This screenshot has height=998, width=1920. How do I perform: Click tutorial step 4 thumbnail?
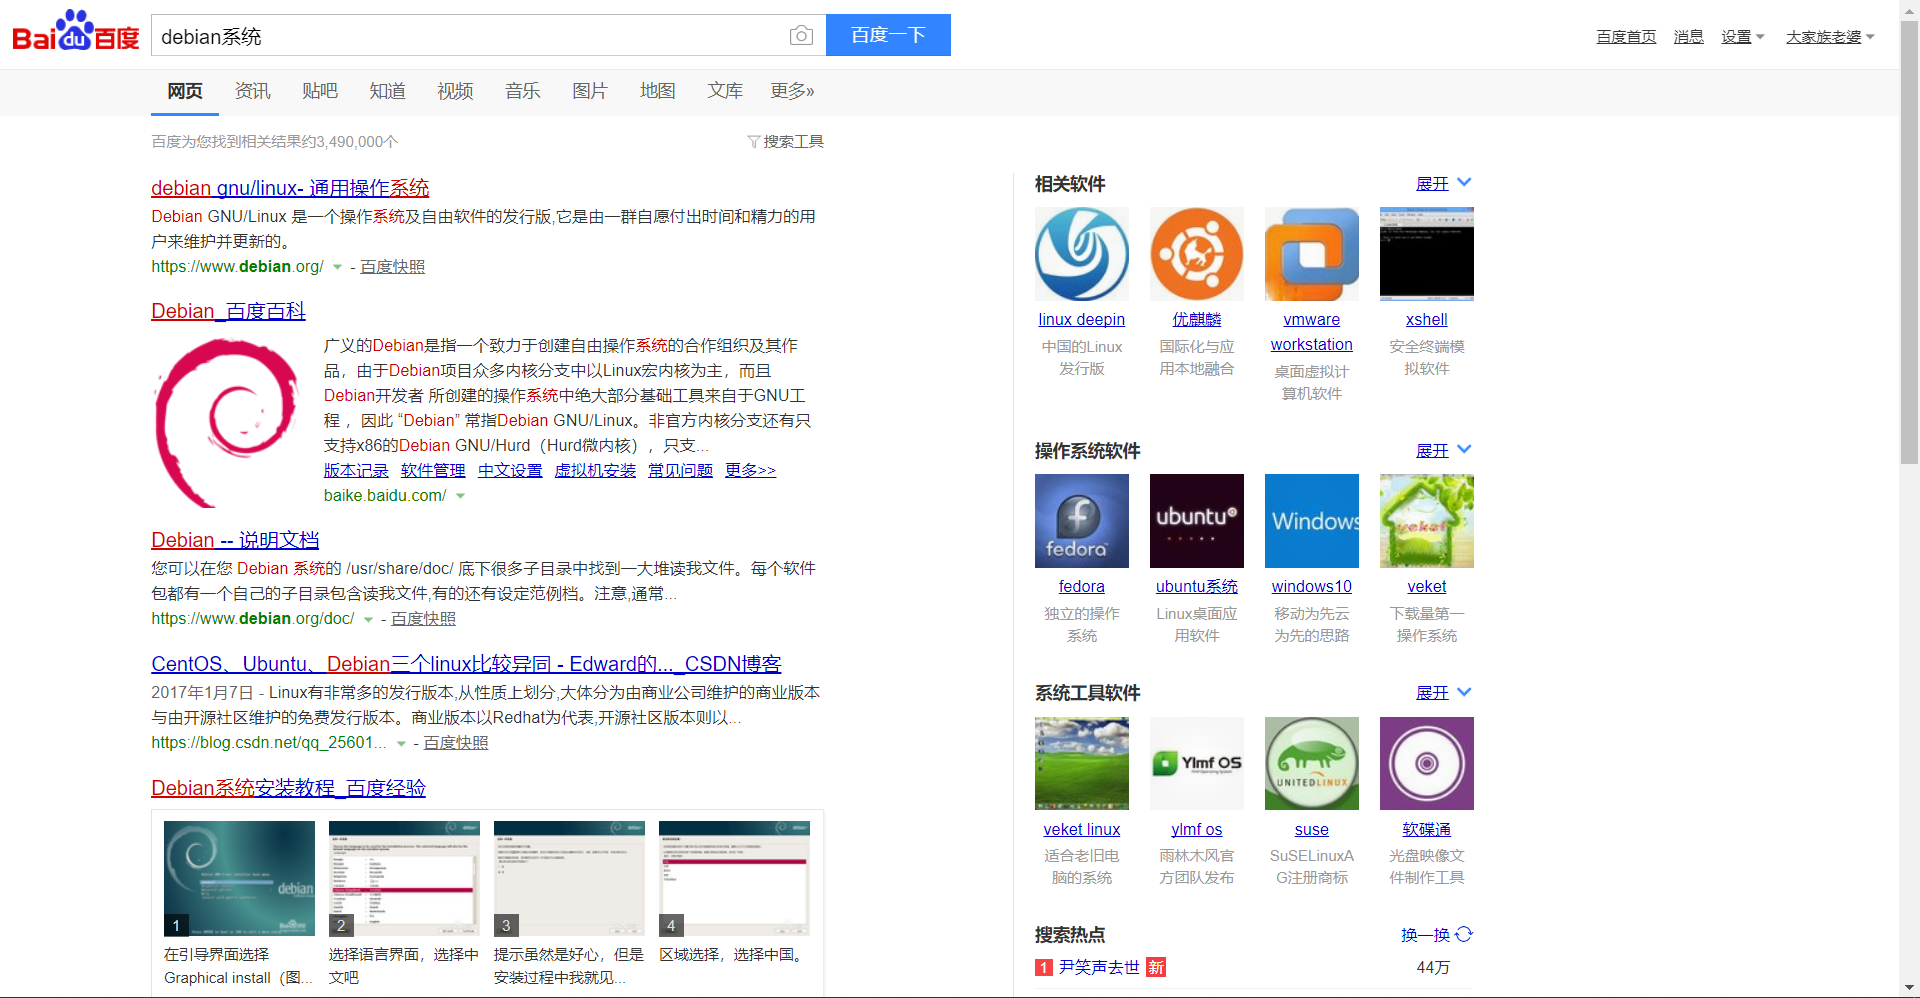tap(734, 879)
